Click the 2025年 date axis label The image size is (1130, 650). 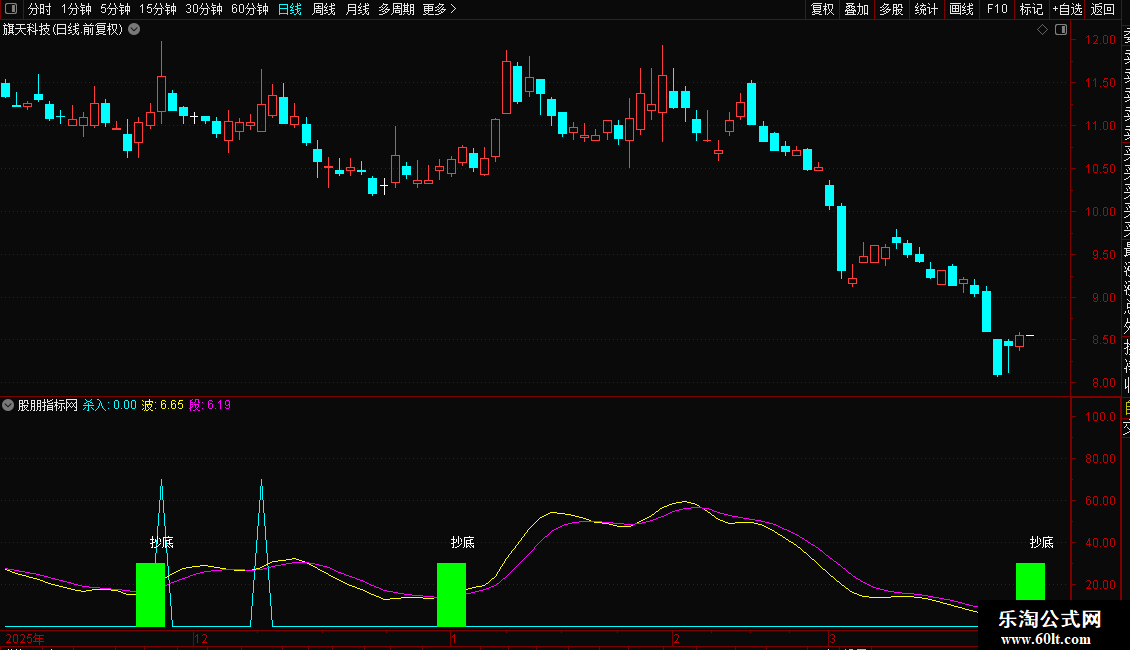point(25,638)
